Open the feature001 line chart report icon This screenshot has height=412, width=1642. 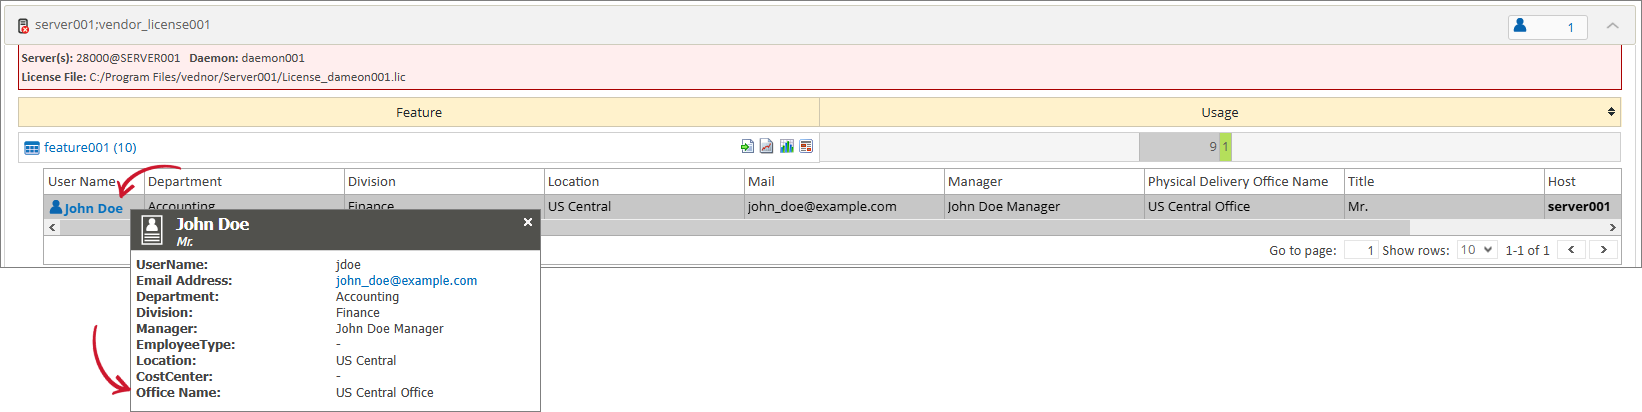tap(766, 146)
